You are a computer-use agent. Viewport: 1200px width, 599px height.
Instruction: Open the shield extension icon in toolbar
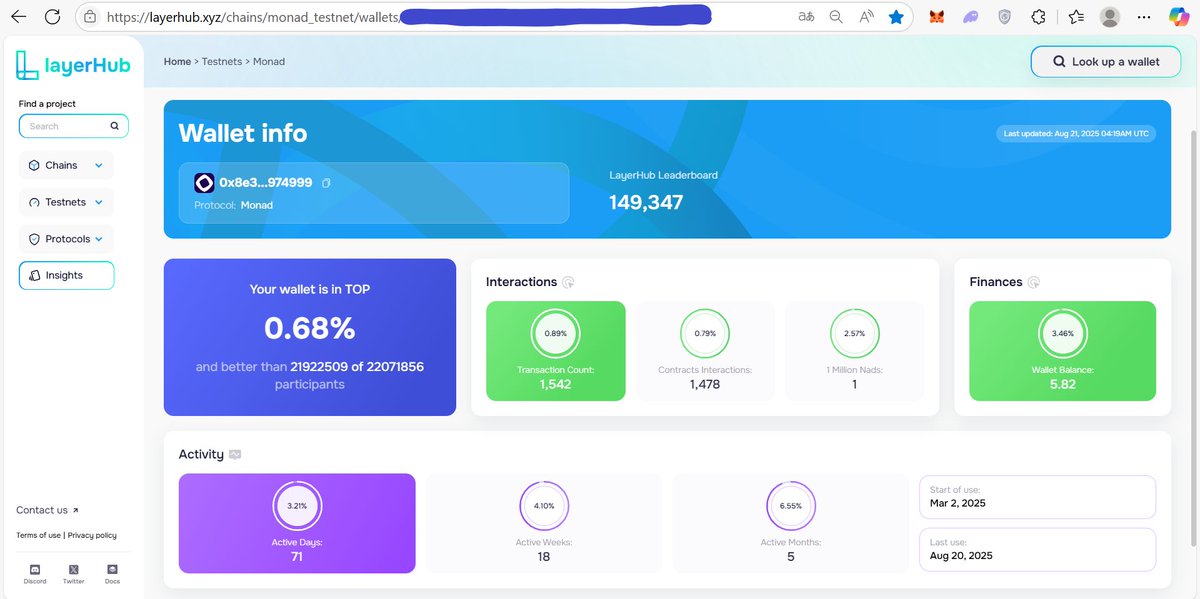click(x=1005, y=17)
